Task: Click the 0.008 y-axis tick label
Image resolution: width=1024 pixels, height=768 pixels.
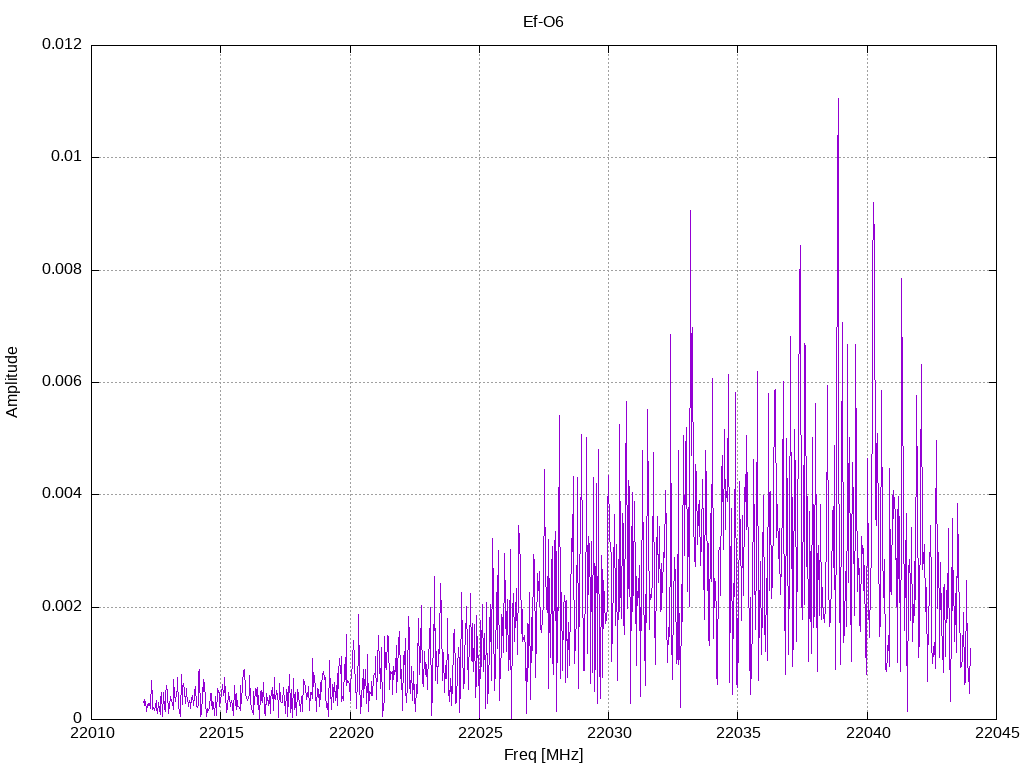Action: 62,269
